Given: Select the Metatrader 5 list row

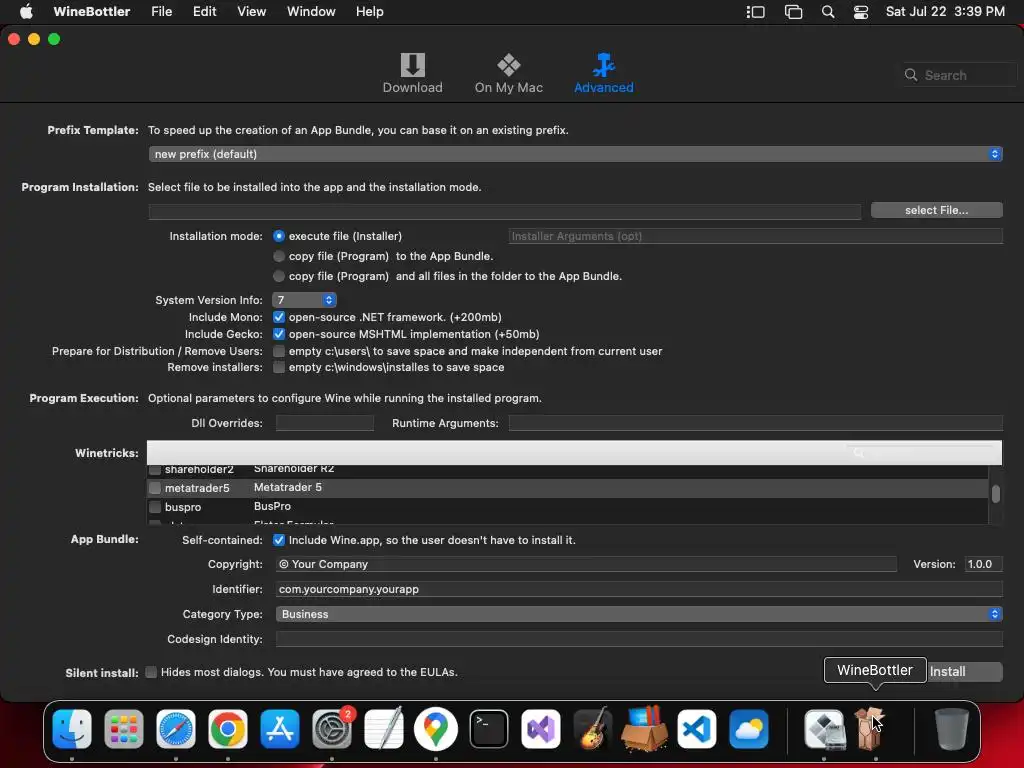Looking at the screenshot, I should pyautogui.click(x=567, y=488).
